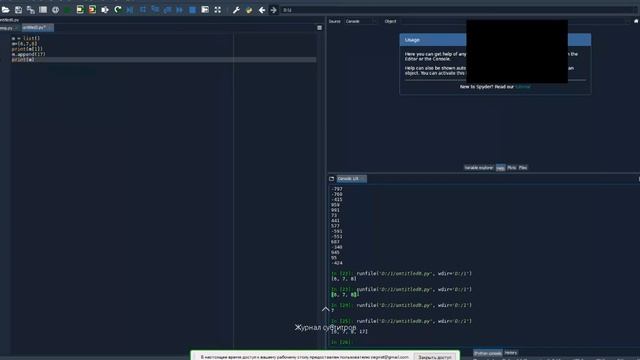The width and height of the screenshot is (640, 360).
Task: Switch to the History bottom tab
Action: tap(511, 353)
